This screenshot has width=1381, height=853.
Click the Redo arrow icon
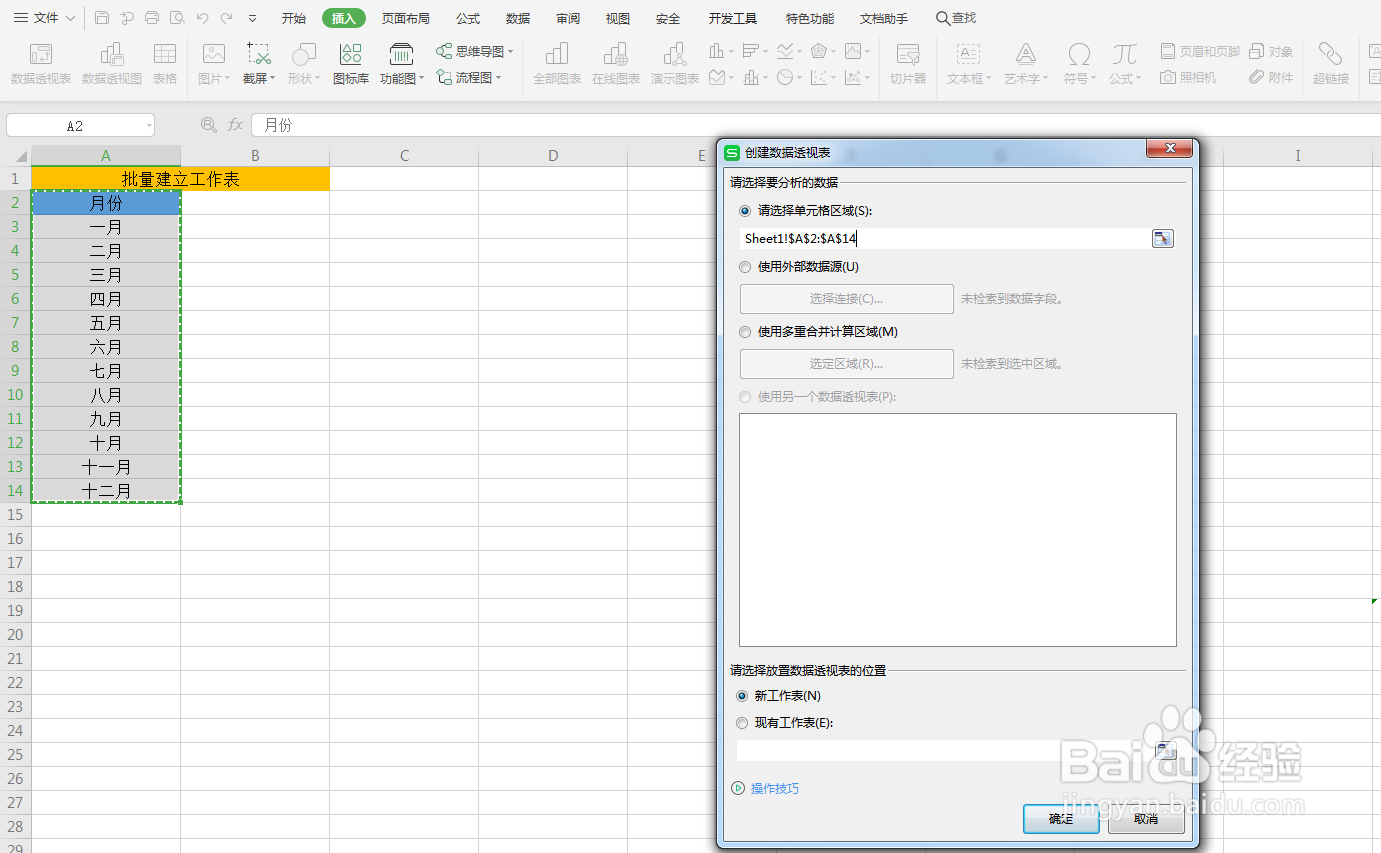[x=227, y=18]
